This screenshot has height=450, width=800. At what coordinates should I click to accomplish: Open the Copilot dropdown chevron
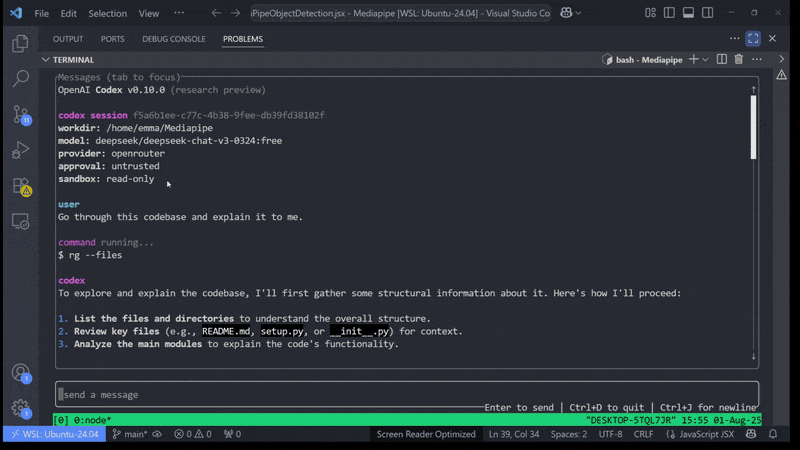[578, 13]
